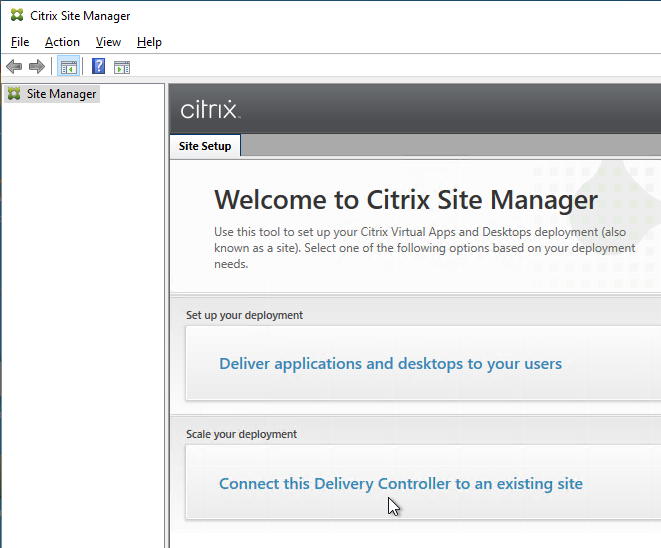
Task: Click the Site Manager node icon
Action: (x=14, y=94)
